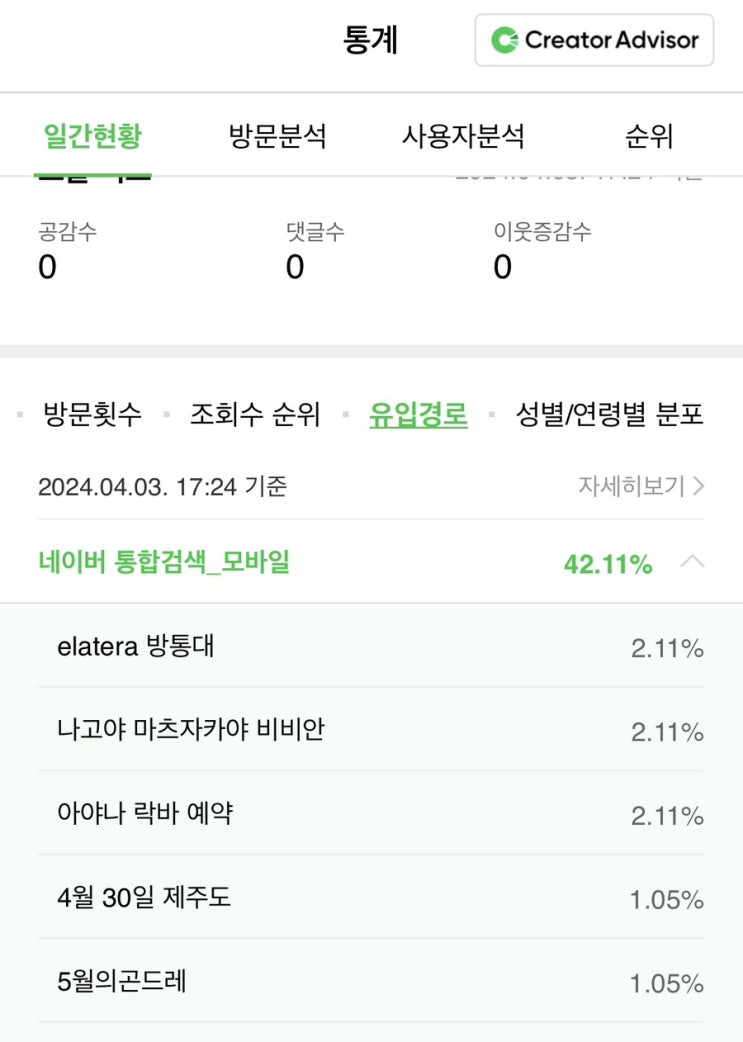Select the 나고야 마츠자카야 비비안 keyword
The image size is (743, 1042).
click(x=190, y=730)
